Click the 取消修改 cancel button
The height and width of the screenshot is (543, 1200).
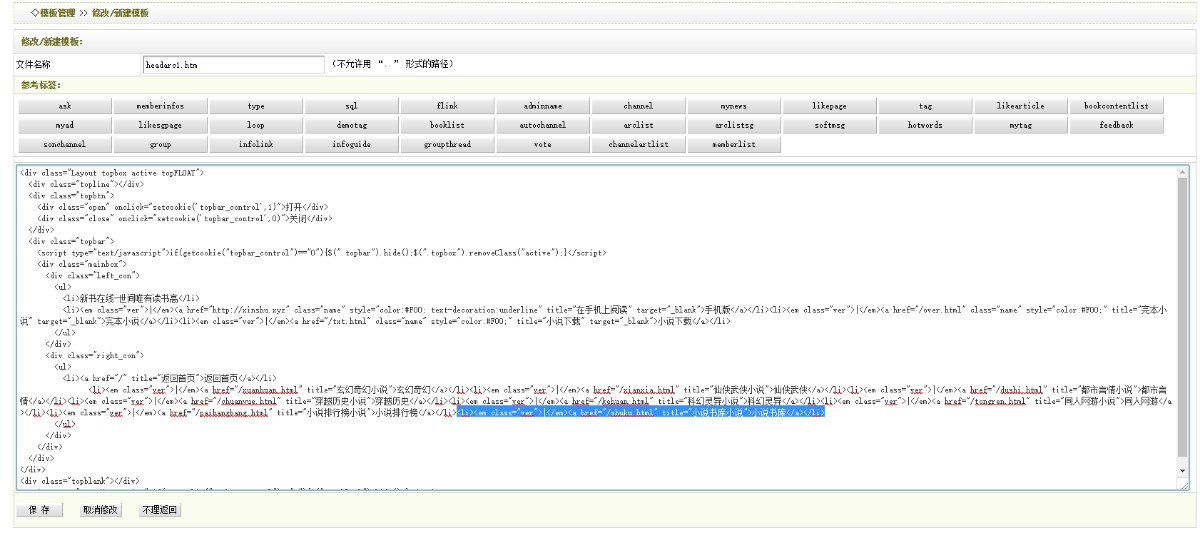pos(100,510)
